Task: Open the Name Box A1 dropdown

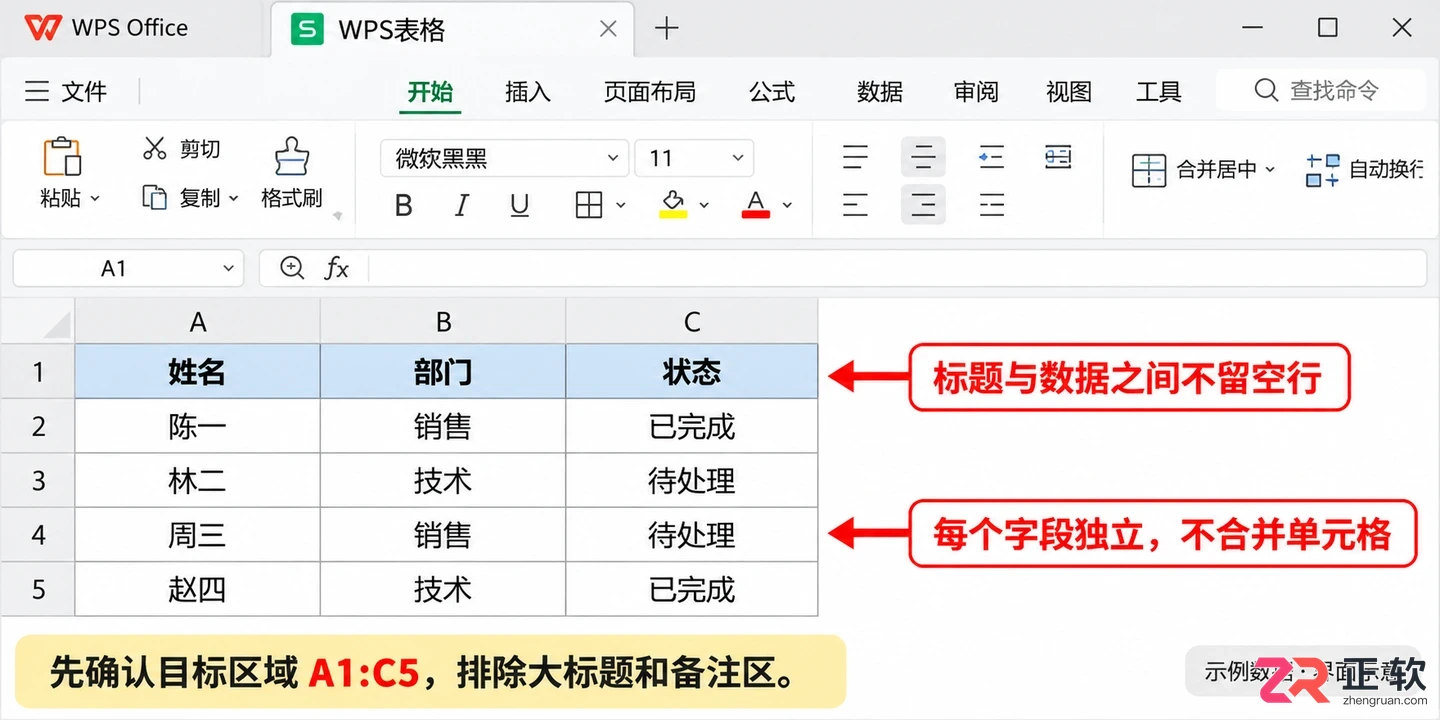Action: pyautogui.click(x=229, y=268)
